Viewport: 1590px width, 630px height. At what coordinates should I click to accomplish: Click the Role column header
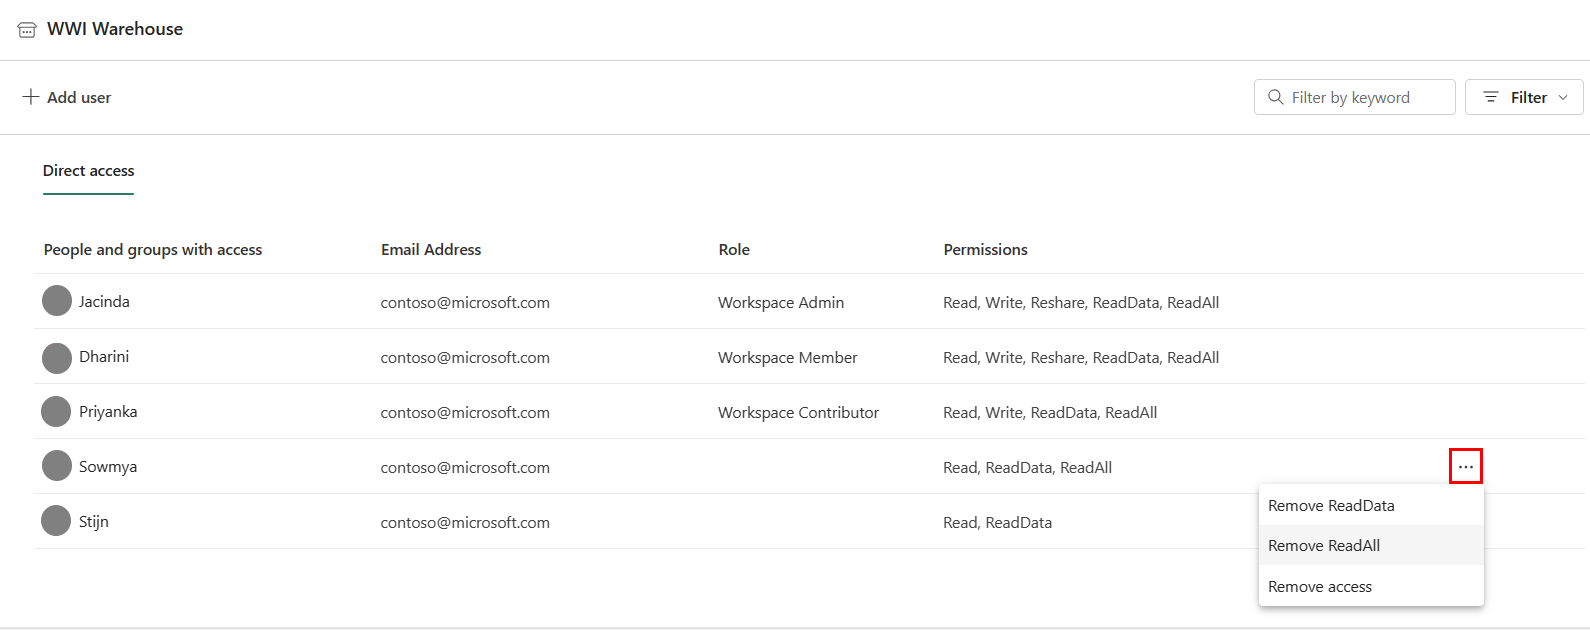[734, 250]
